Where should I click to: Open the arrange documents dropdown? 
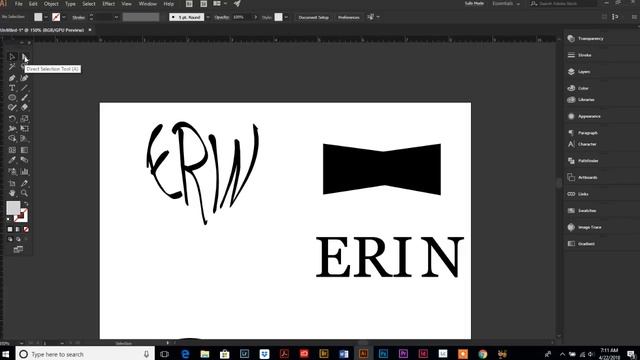(x=219, y=4)
